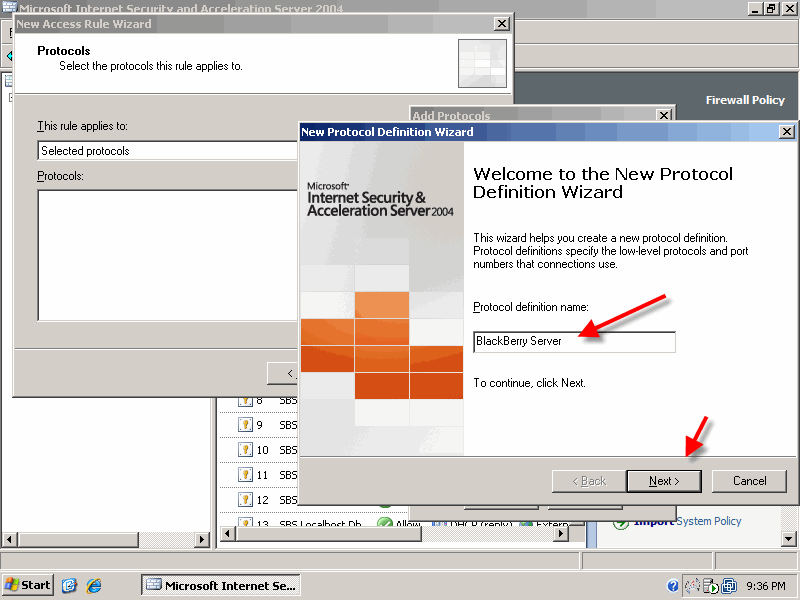Viewport: 800px width, 600px height.
Task: Click the rule 9 key icon
Action: pyautogui.click(x=245, y=424)
